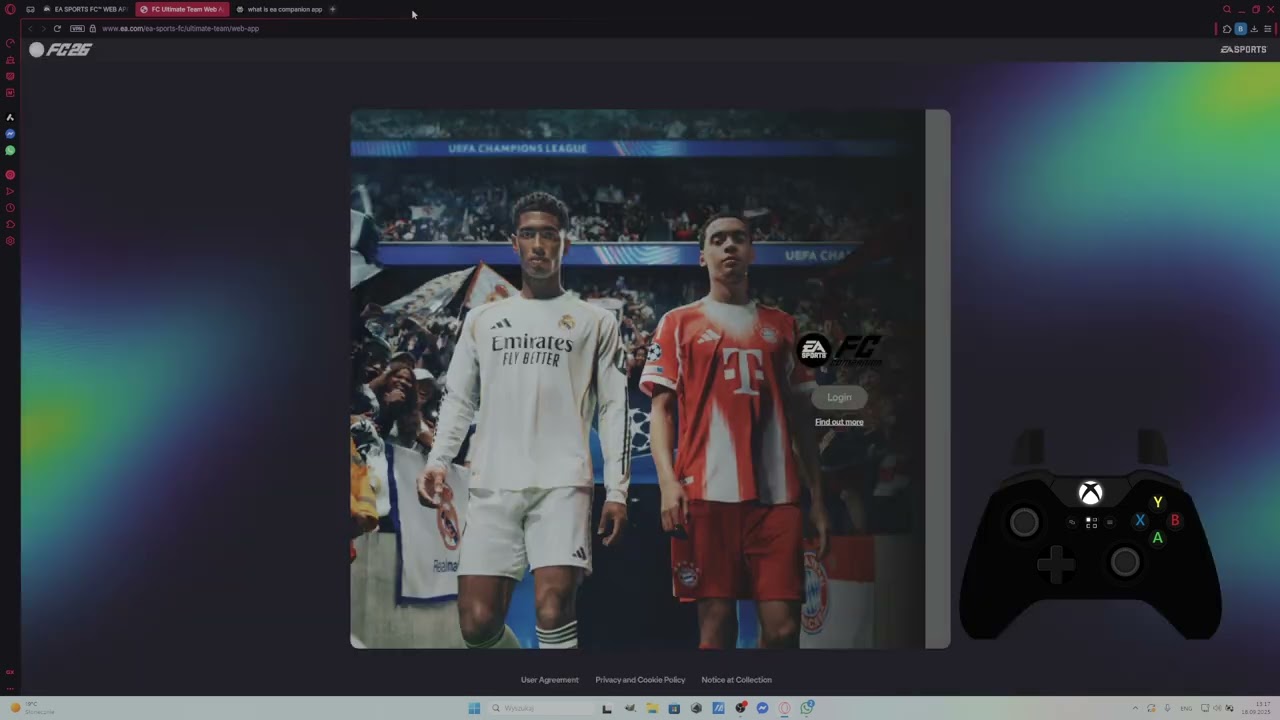Open browser easy setup menu icon

pyautogui.click(x=1267, y=28)
